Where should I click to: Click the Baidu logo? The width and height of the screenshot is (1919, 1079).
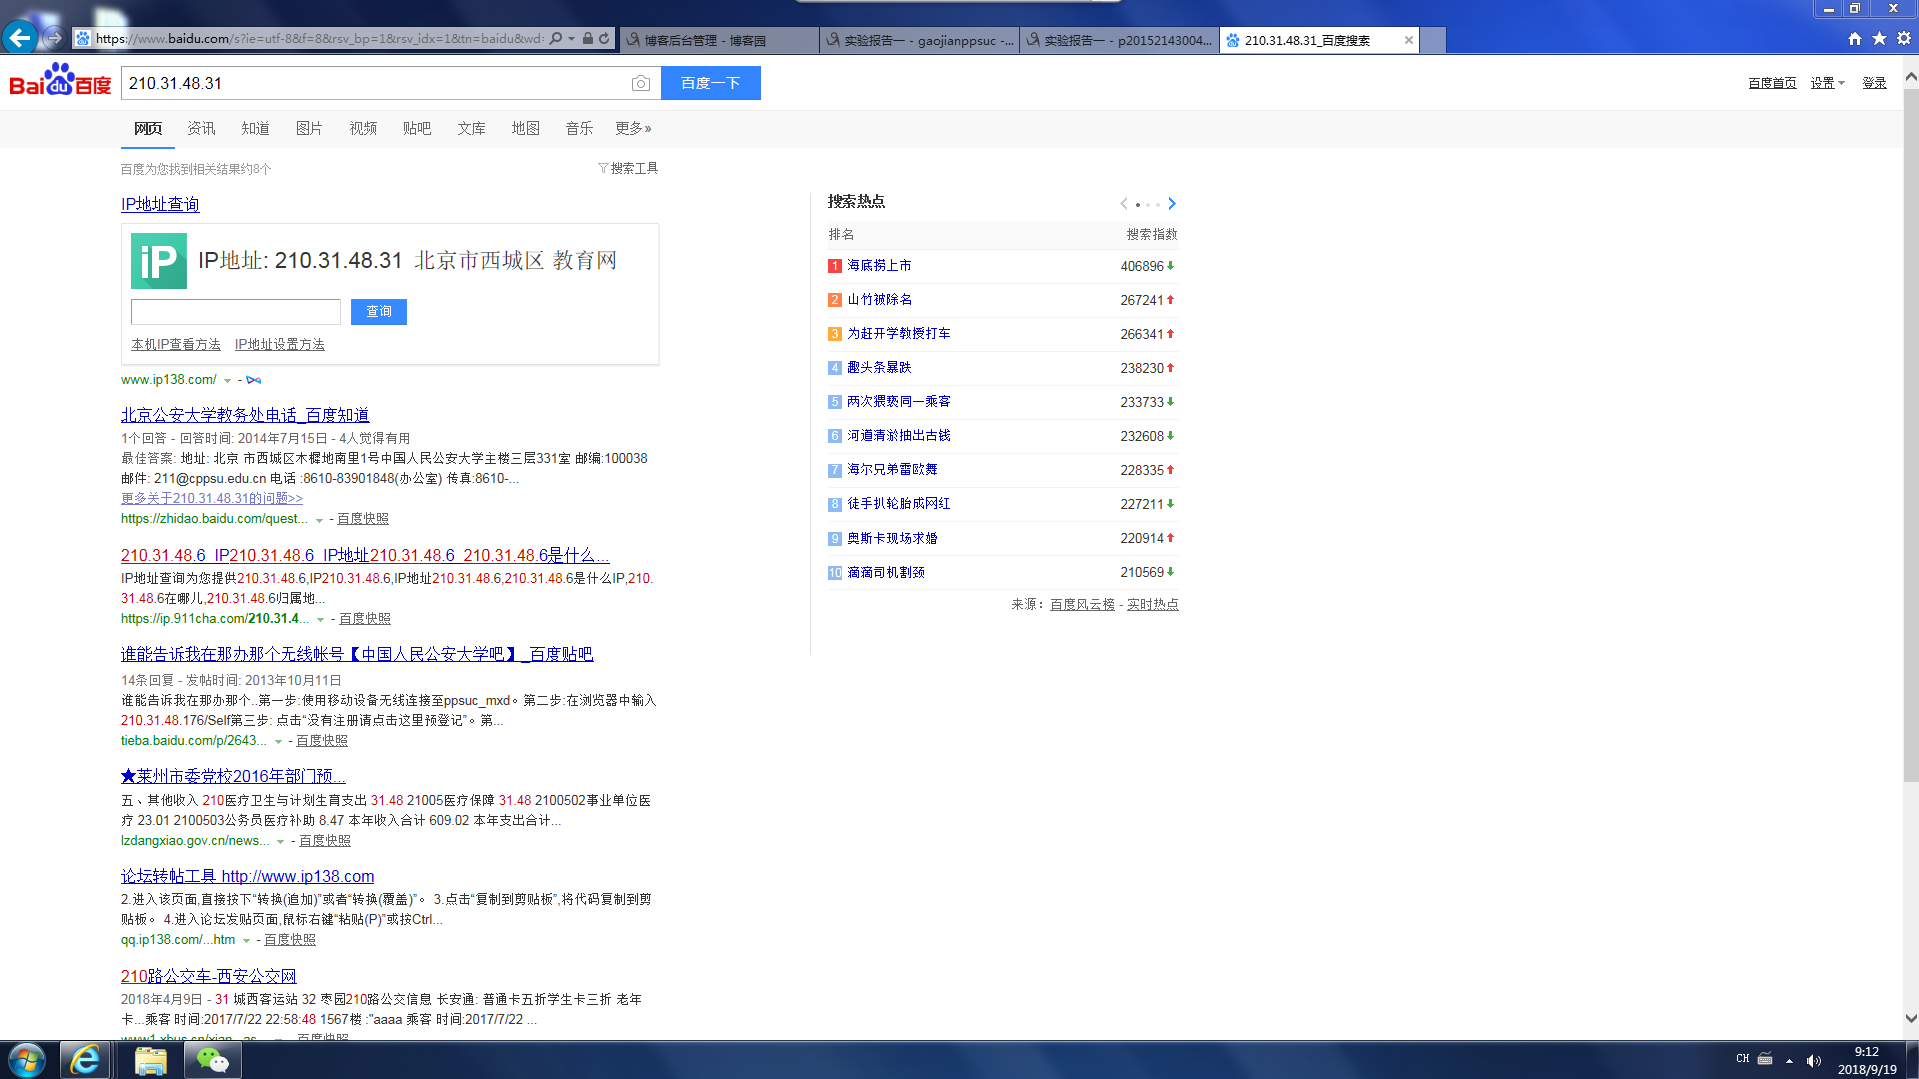tap(60, 81)
